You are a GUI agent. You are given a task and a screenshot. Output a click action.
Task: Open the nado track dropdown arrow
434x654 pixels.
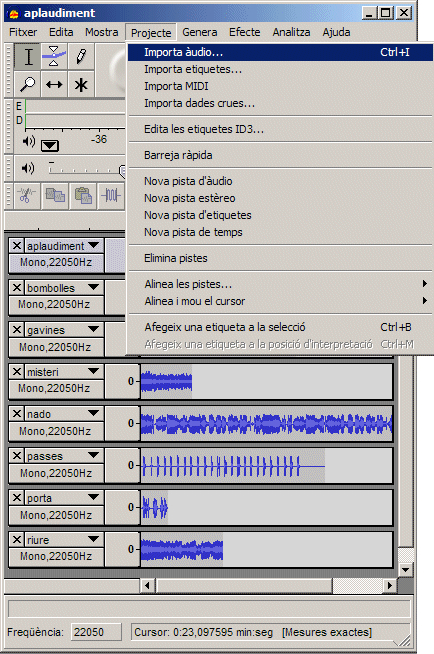(x=94, y=413)
